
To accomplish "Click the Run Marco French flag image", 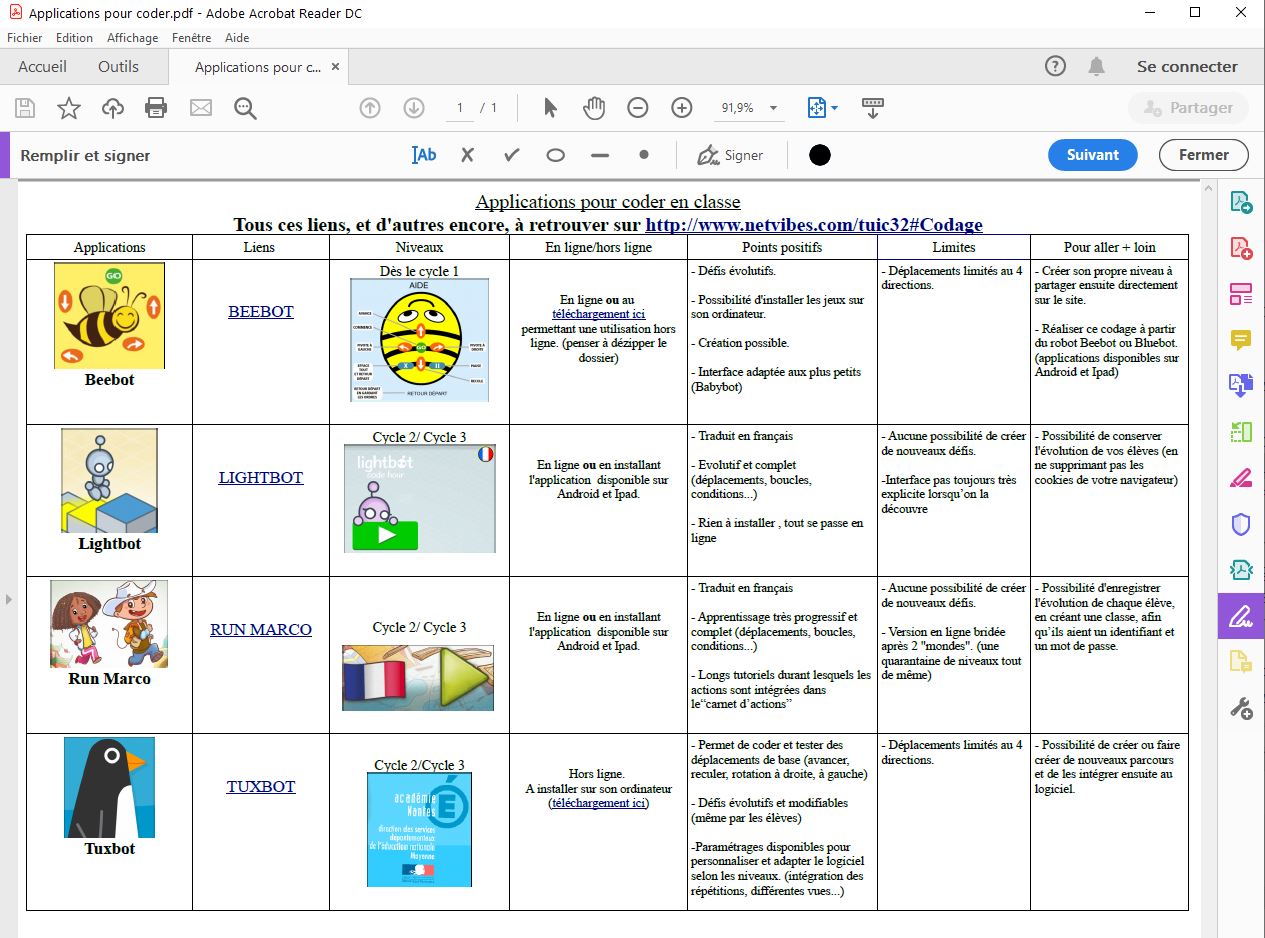I will click(x=418, y=678).
